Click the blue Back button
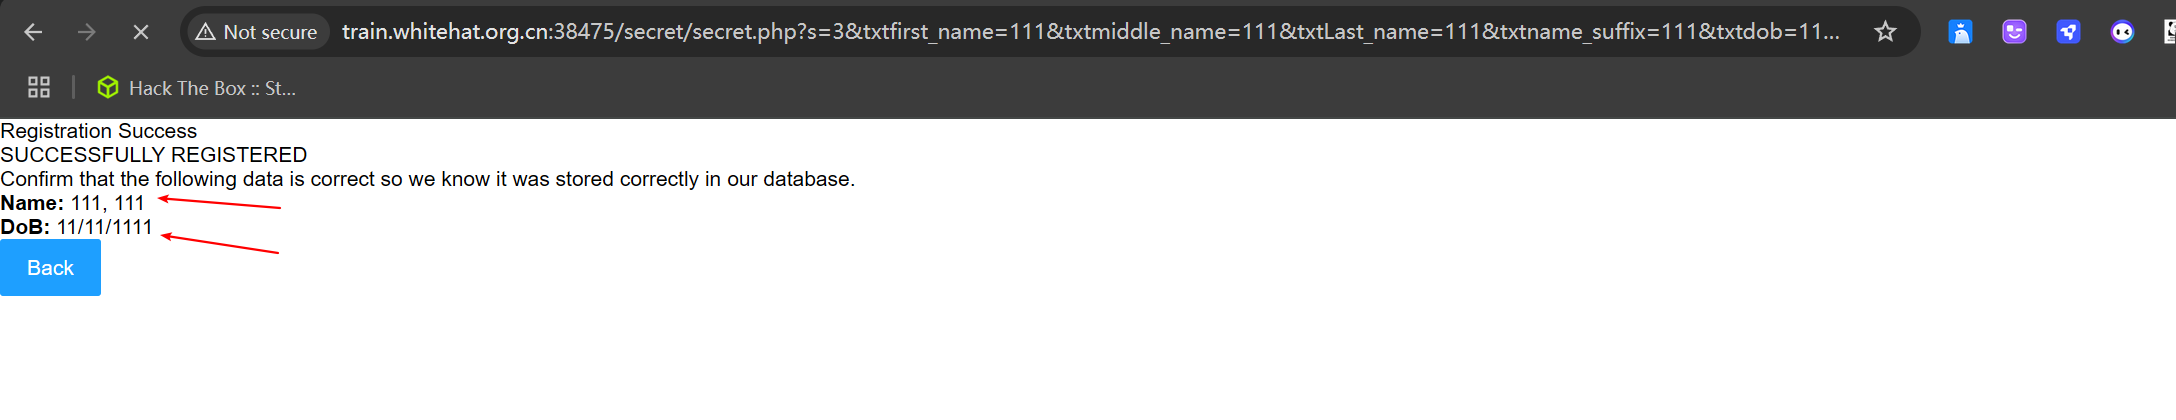 tap(50, 268)
